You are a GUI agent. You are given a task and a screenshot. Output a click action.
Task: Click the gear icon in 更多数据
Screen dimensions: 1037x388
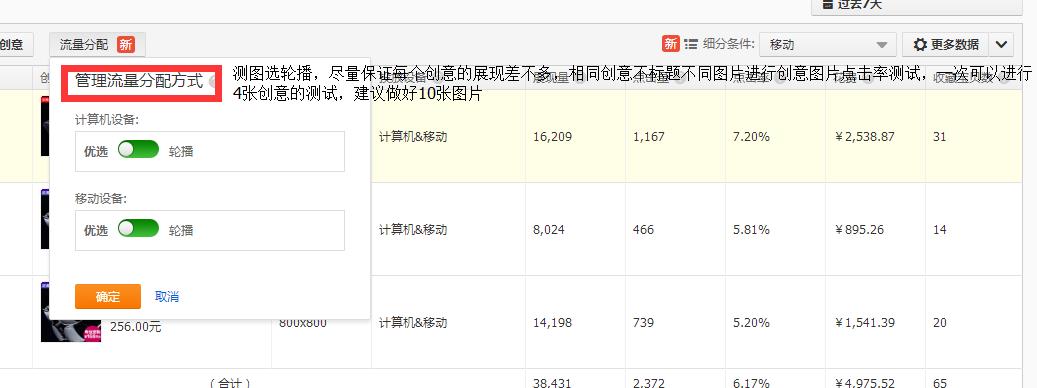pos(920,45)
